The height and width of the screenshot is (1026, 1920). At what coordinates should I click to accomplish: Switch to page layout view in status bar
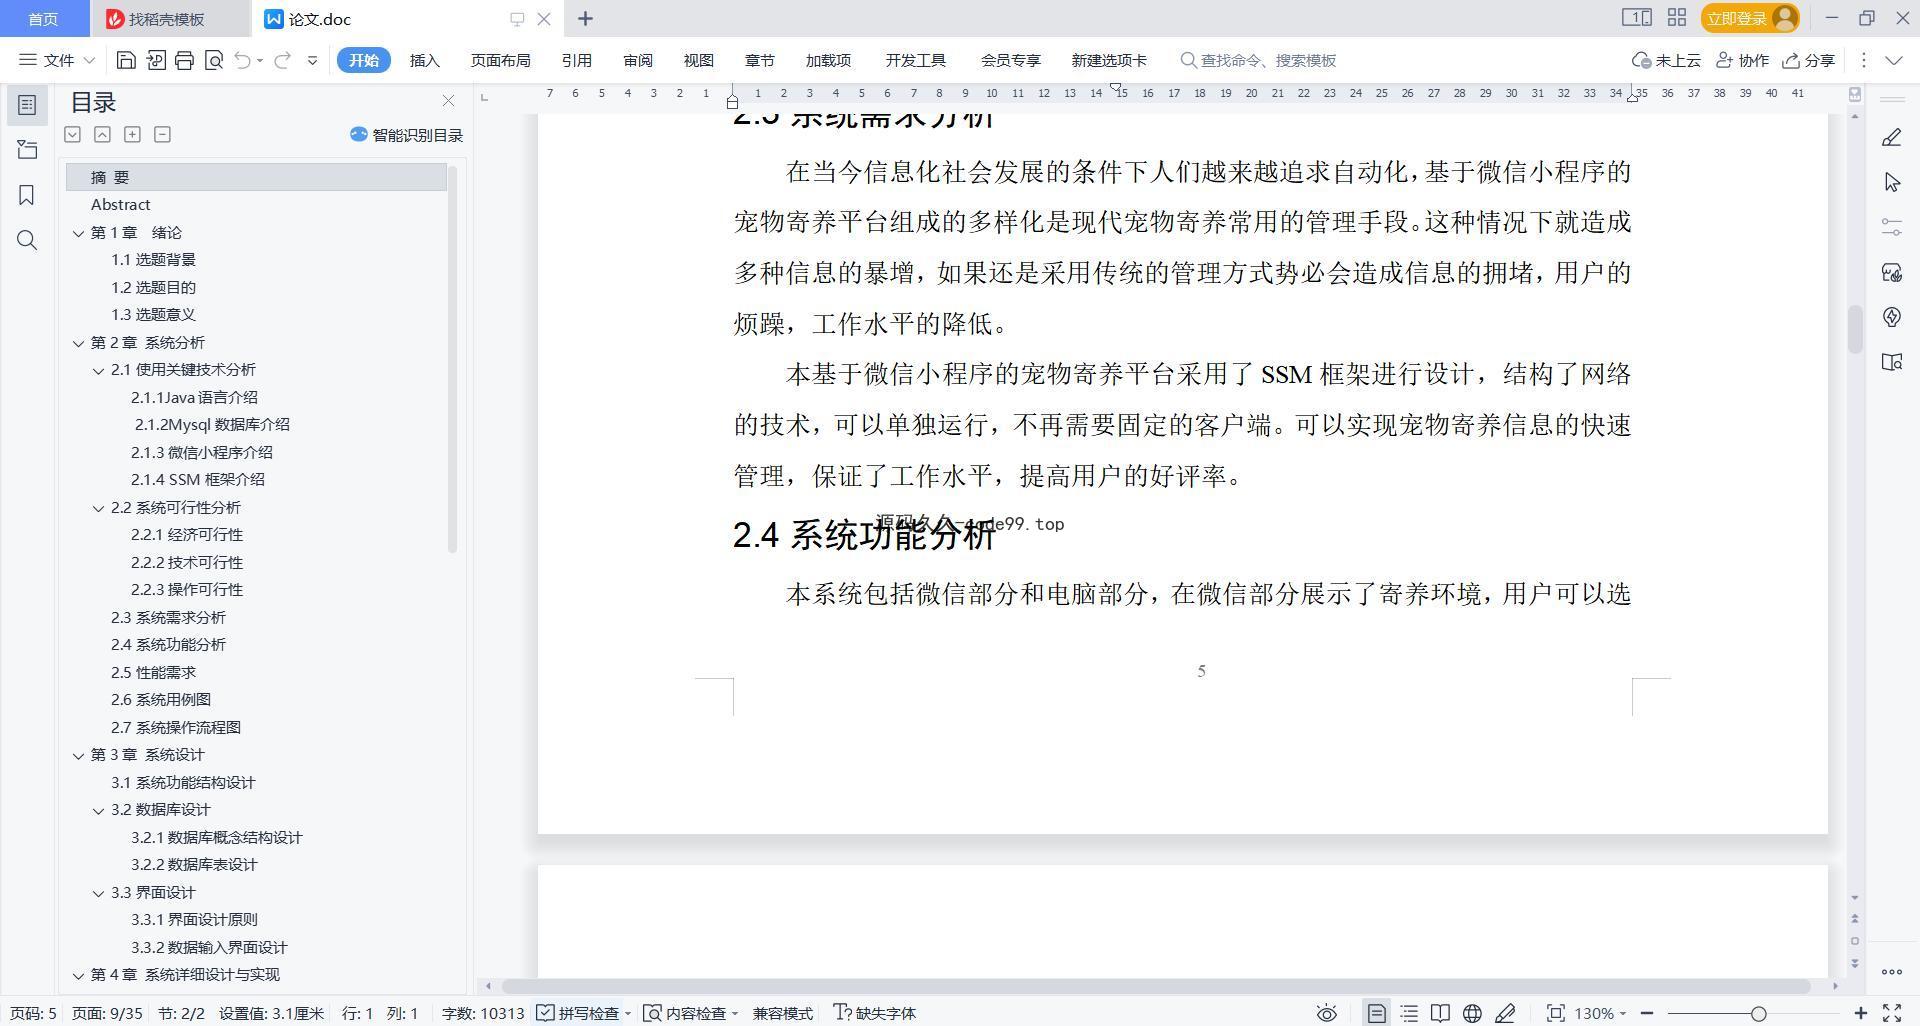[x=1376, y=1013]
